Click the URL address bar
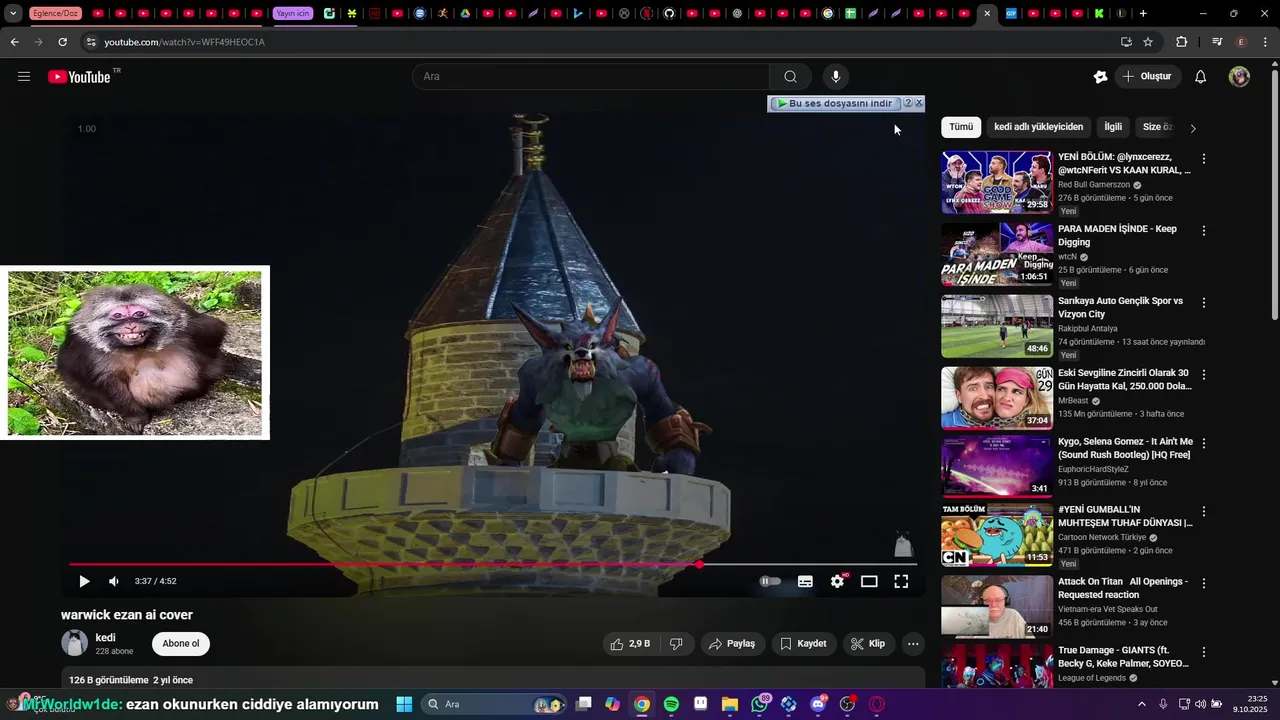This screenshot has width=1280, height=720. pyautogui.click(x=600, y=42)
